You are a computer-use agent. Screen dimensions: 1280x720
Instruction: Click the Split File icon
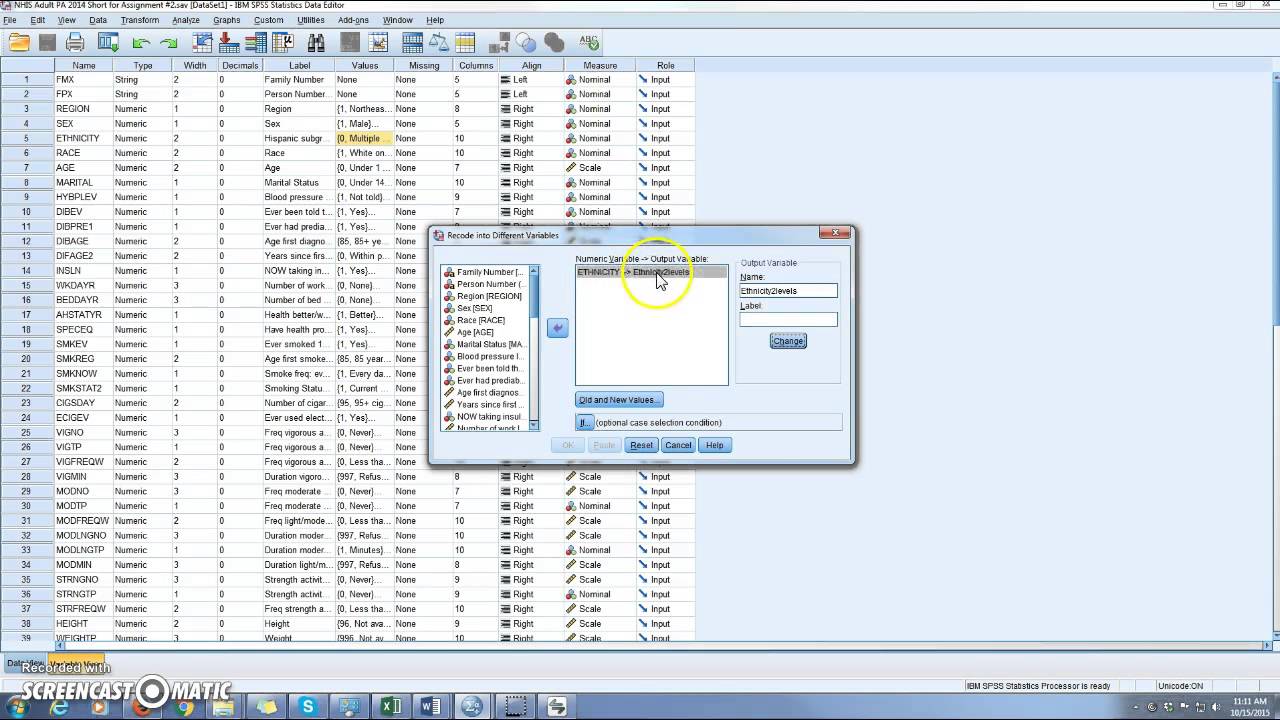(x=412, y=43)
